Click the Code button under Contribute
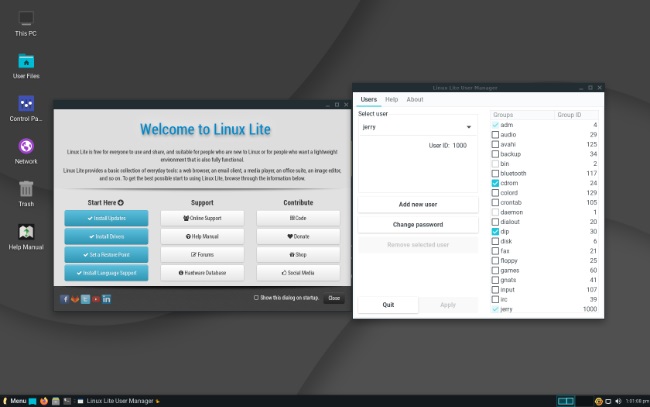Screen dimensions: 650x407 tap(298, 218)
